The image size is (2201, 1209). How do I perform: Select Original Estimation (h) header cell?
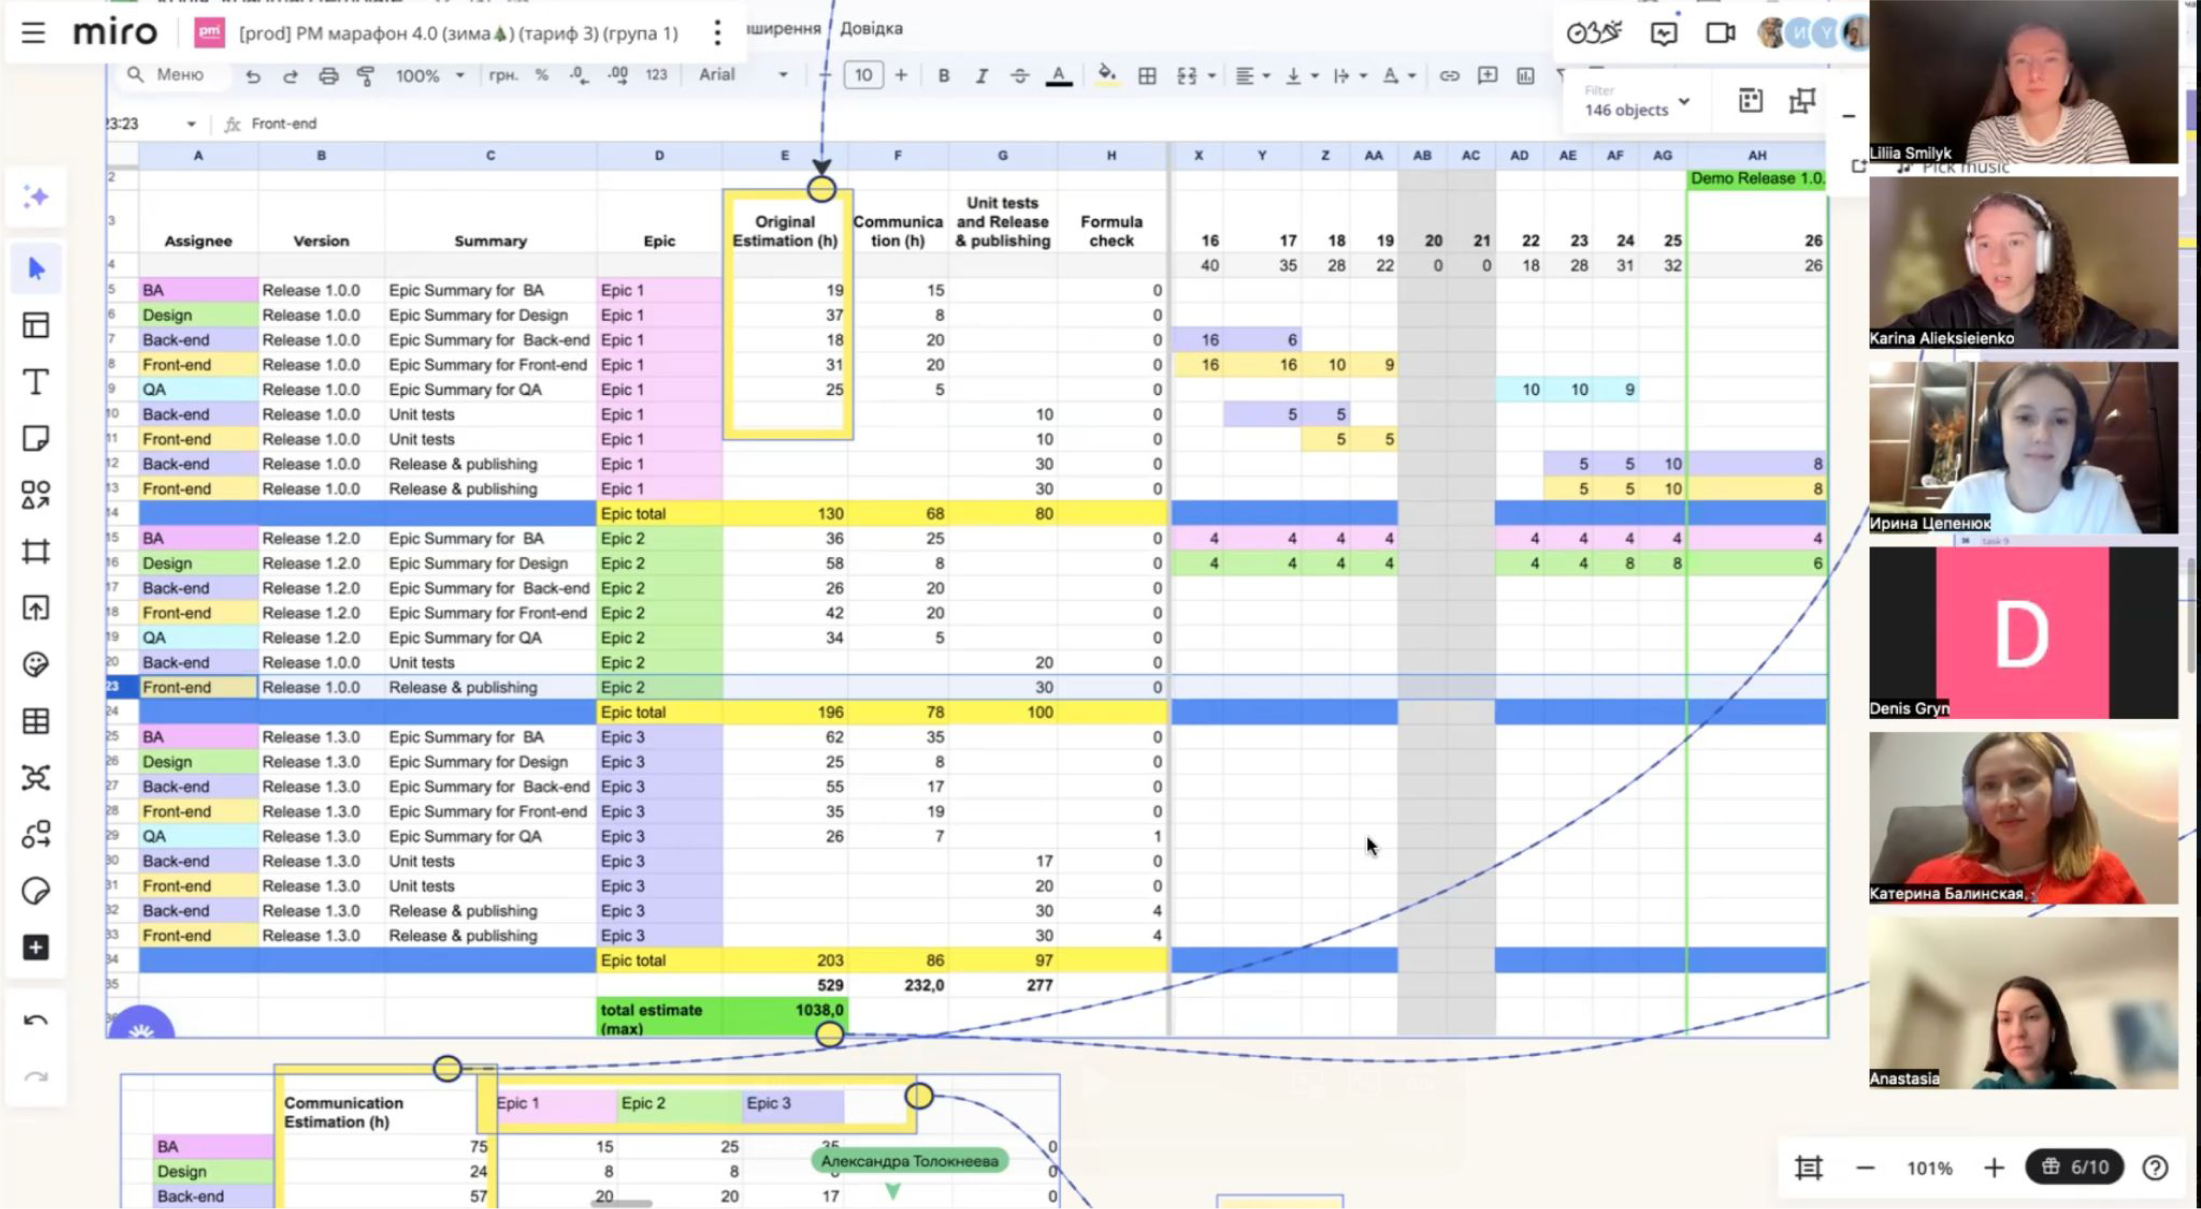(785, 221)
